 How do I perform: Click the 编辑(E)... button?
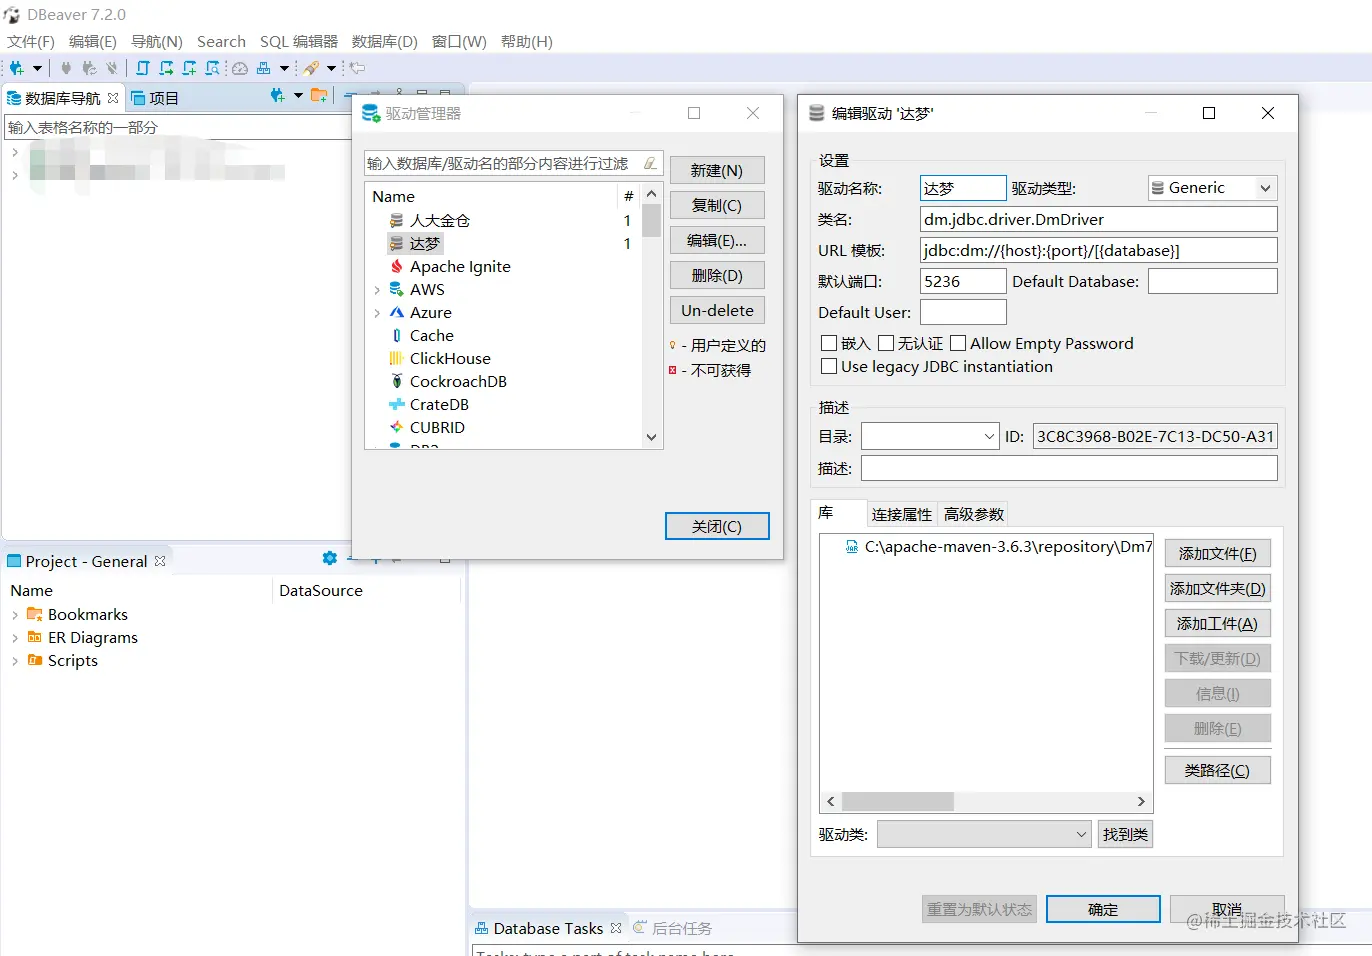(717, 240)
